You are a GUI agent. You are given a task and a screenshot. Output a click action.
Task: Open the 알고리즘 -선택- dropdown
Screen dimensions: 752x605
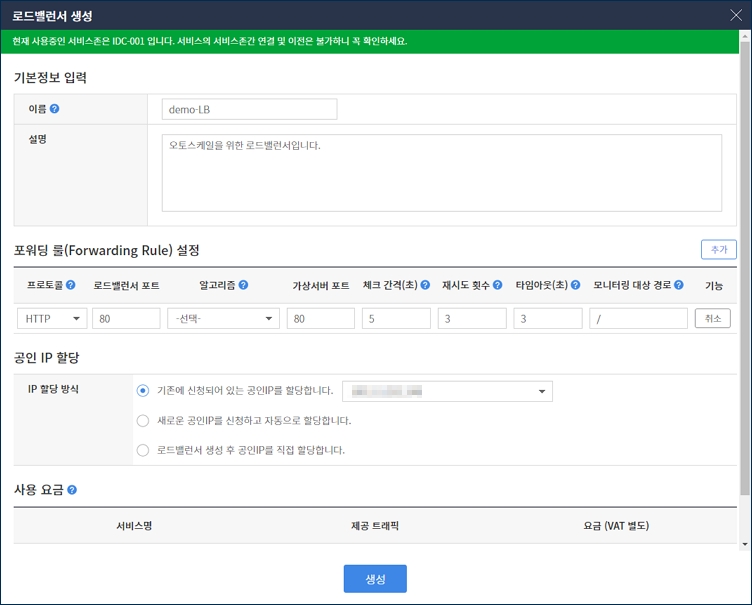pos(223,319)
